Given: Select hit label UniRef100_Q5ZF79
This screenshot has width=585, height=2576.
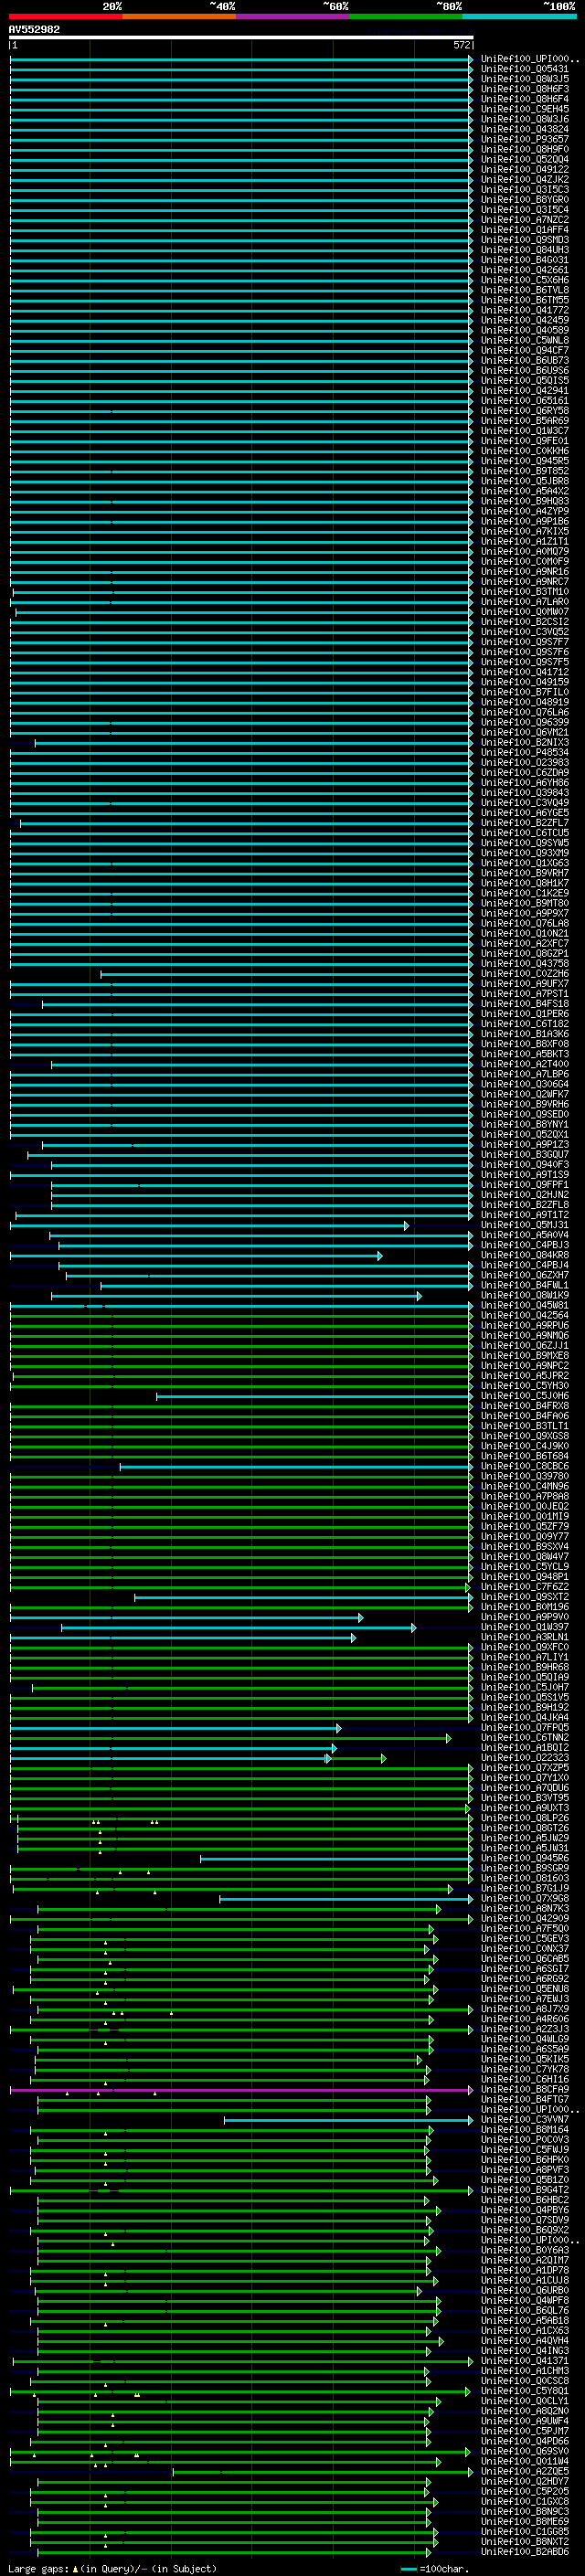Looking at the screenshot, I should 525,1526.
